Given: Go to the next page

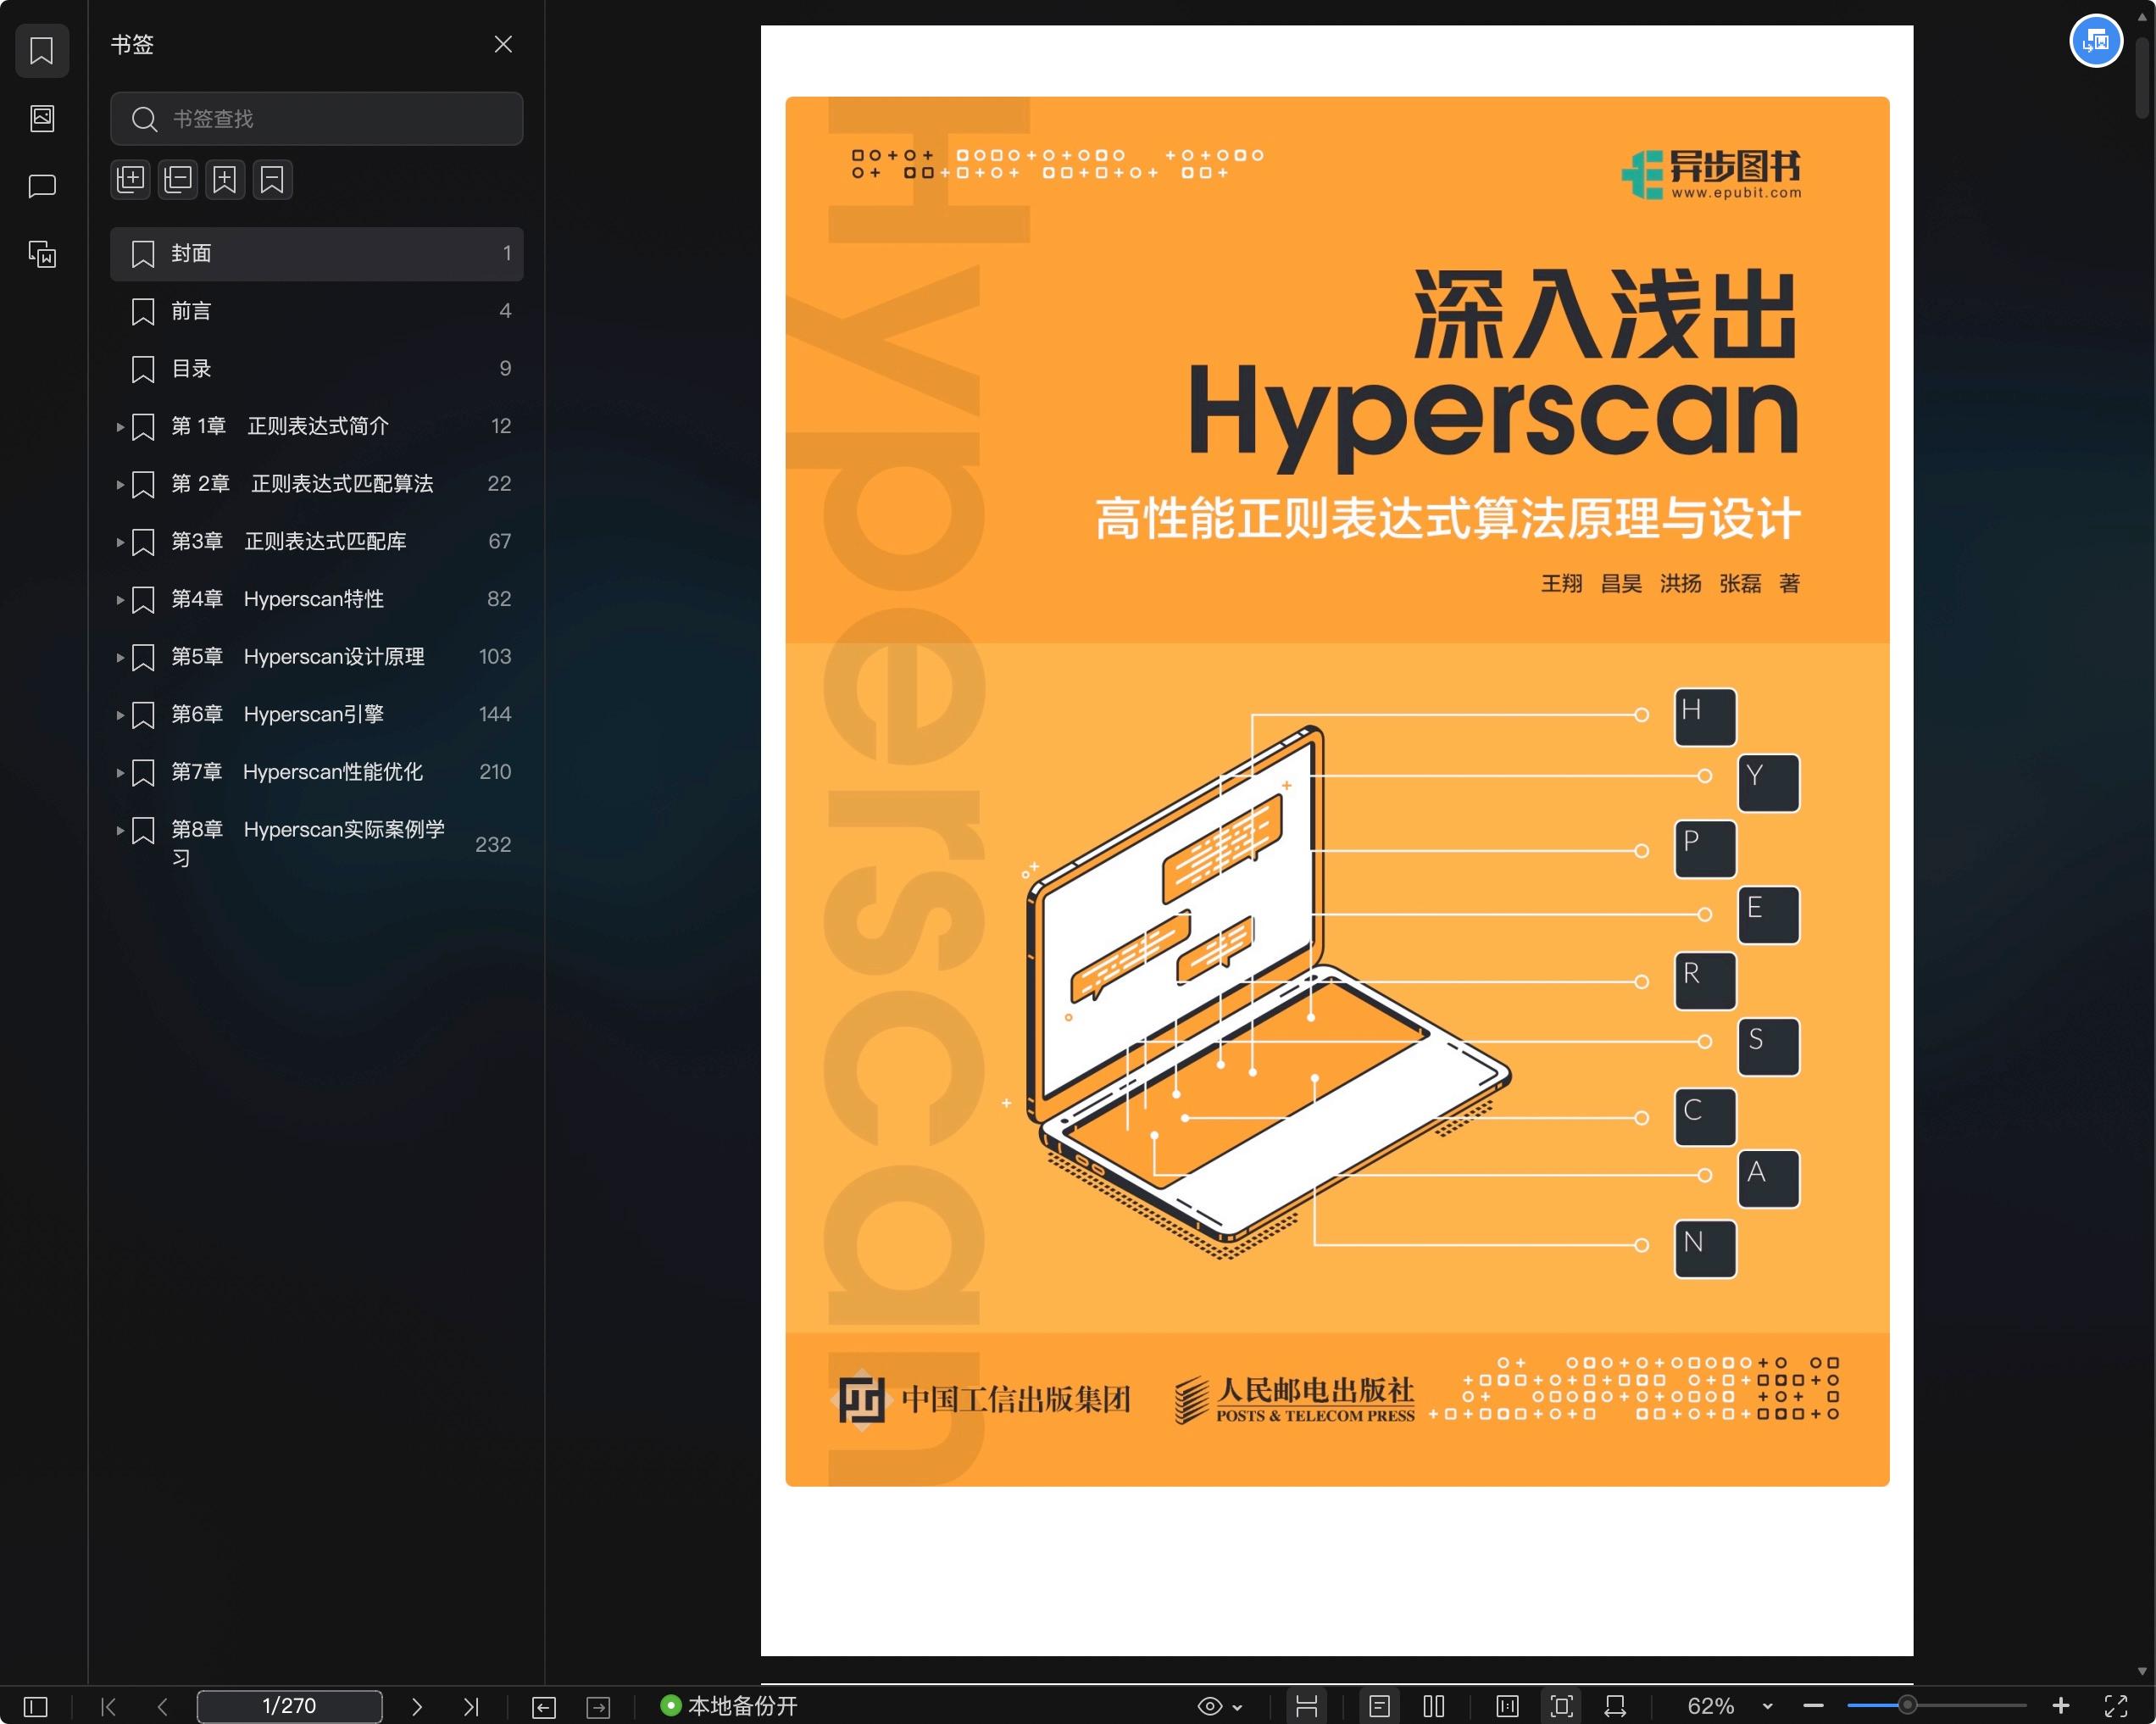Looking at the screenshot, I should coord(417,1706).
